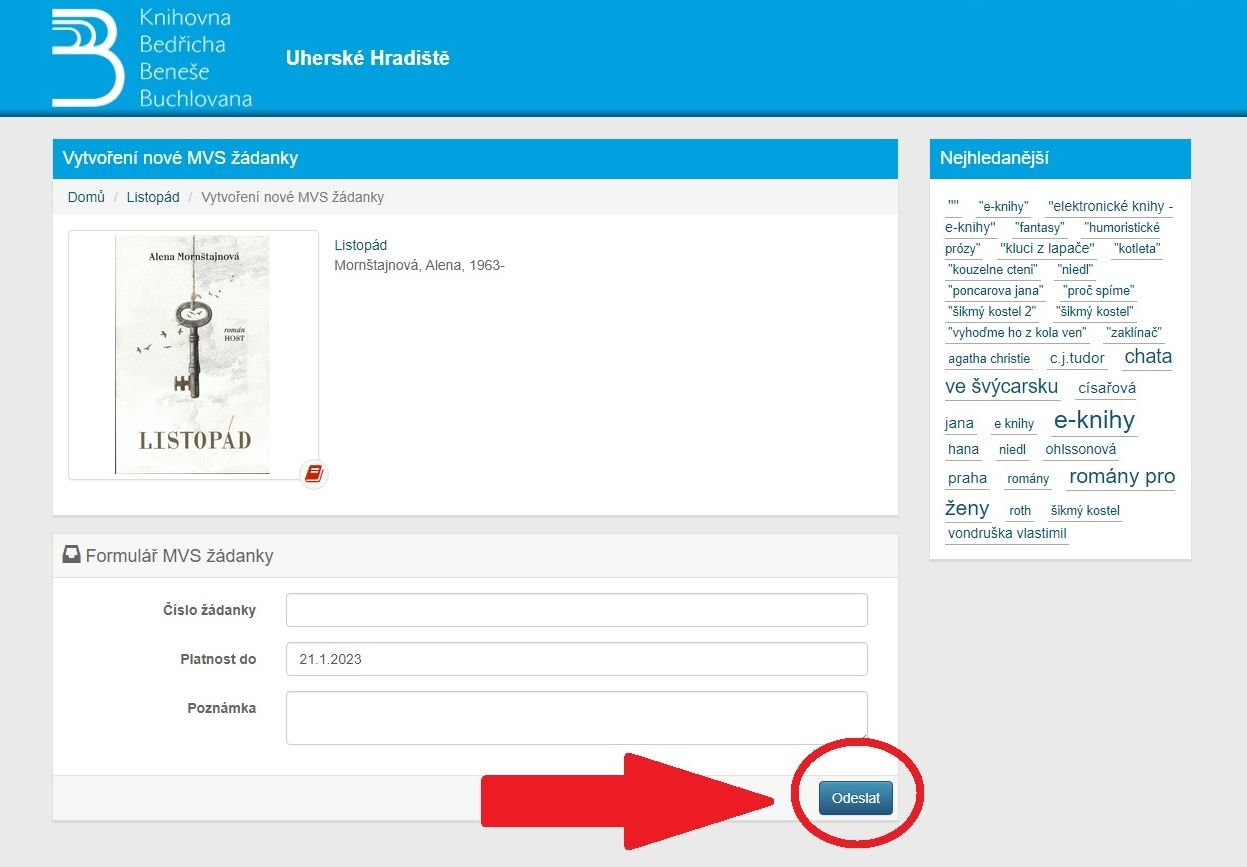Open the "kouzelne ctení" tag
This screenshot has width=1247, height=867.
click(x=993, y=270)
